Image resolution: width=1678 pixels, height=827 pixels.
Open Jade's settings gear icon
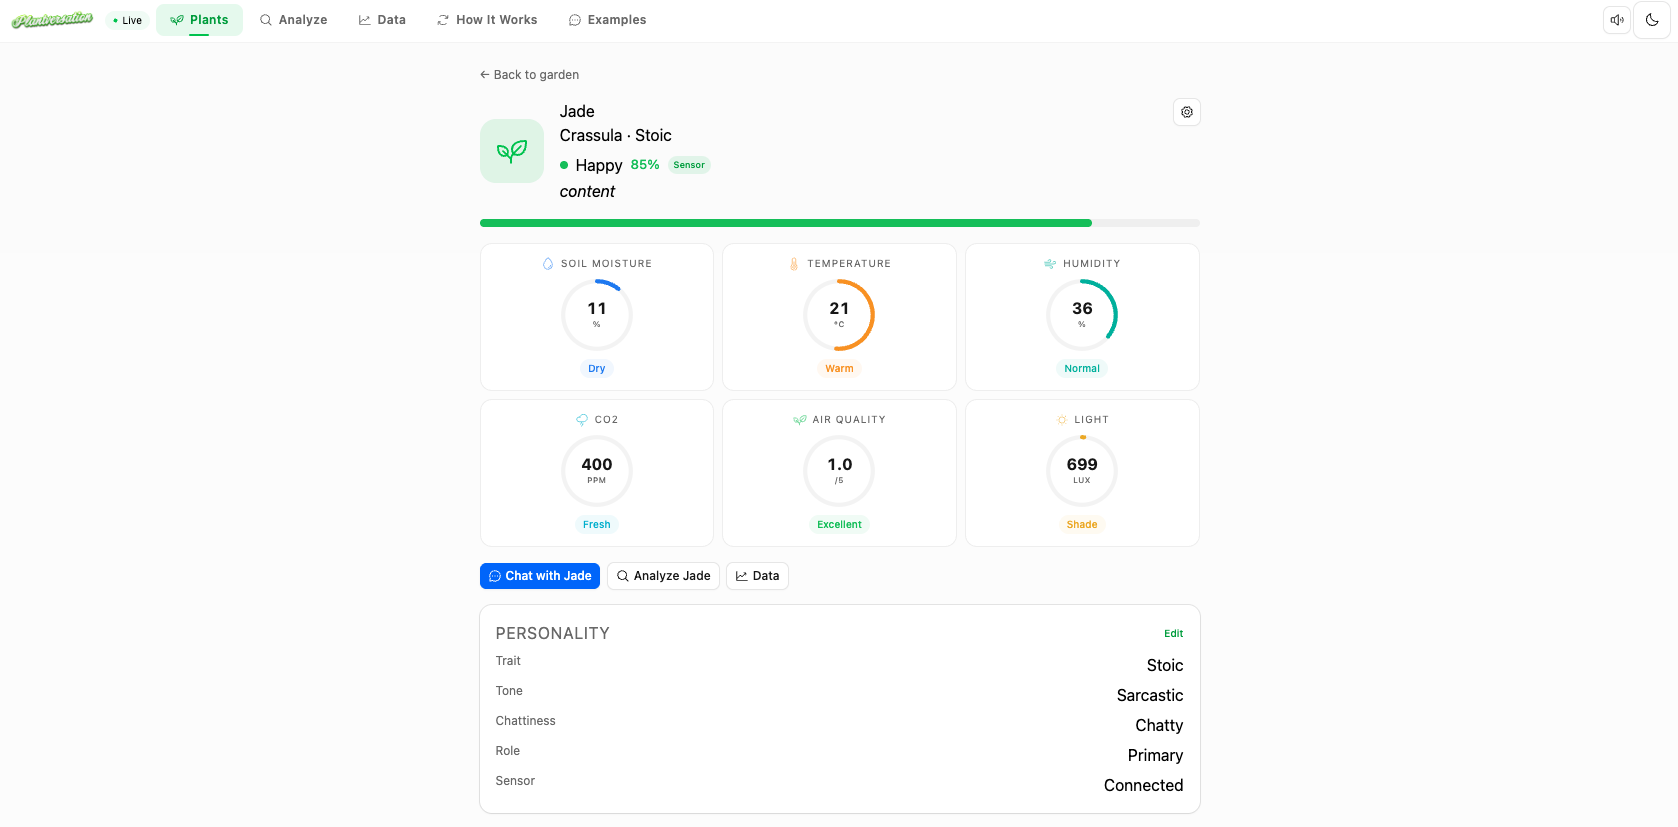tap(1186, 112)
